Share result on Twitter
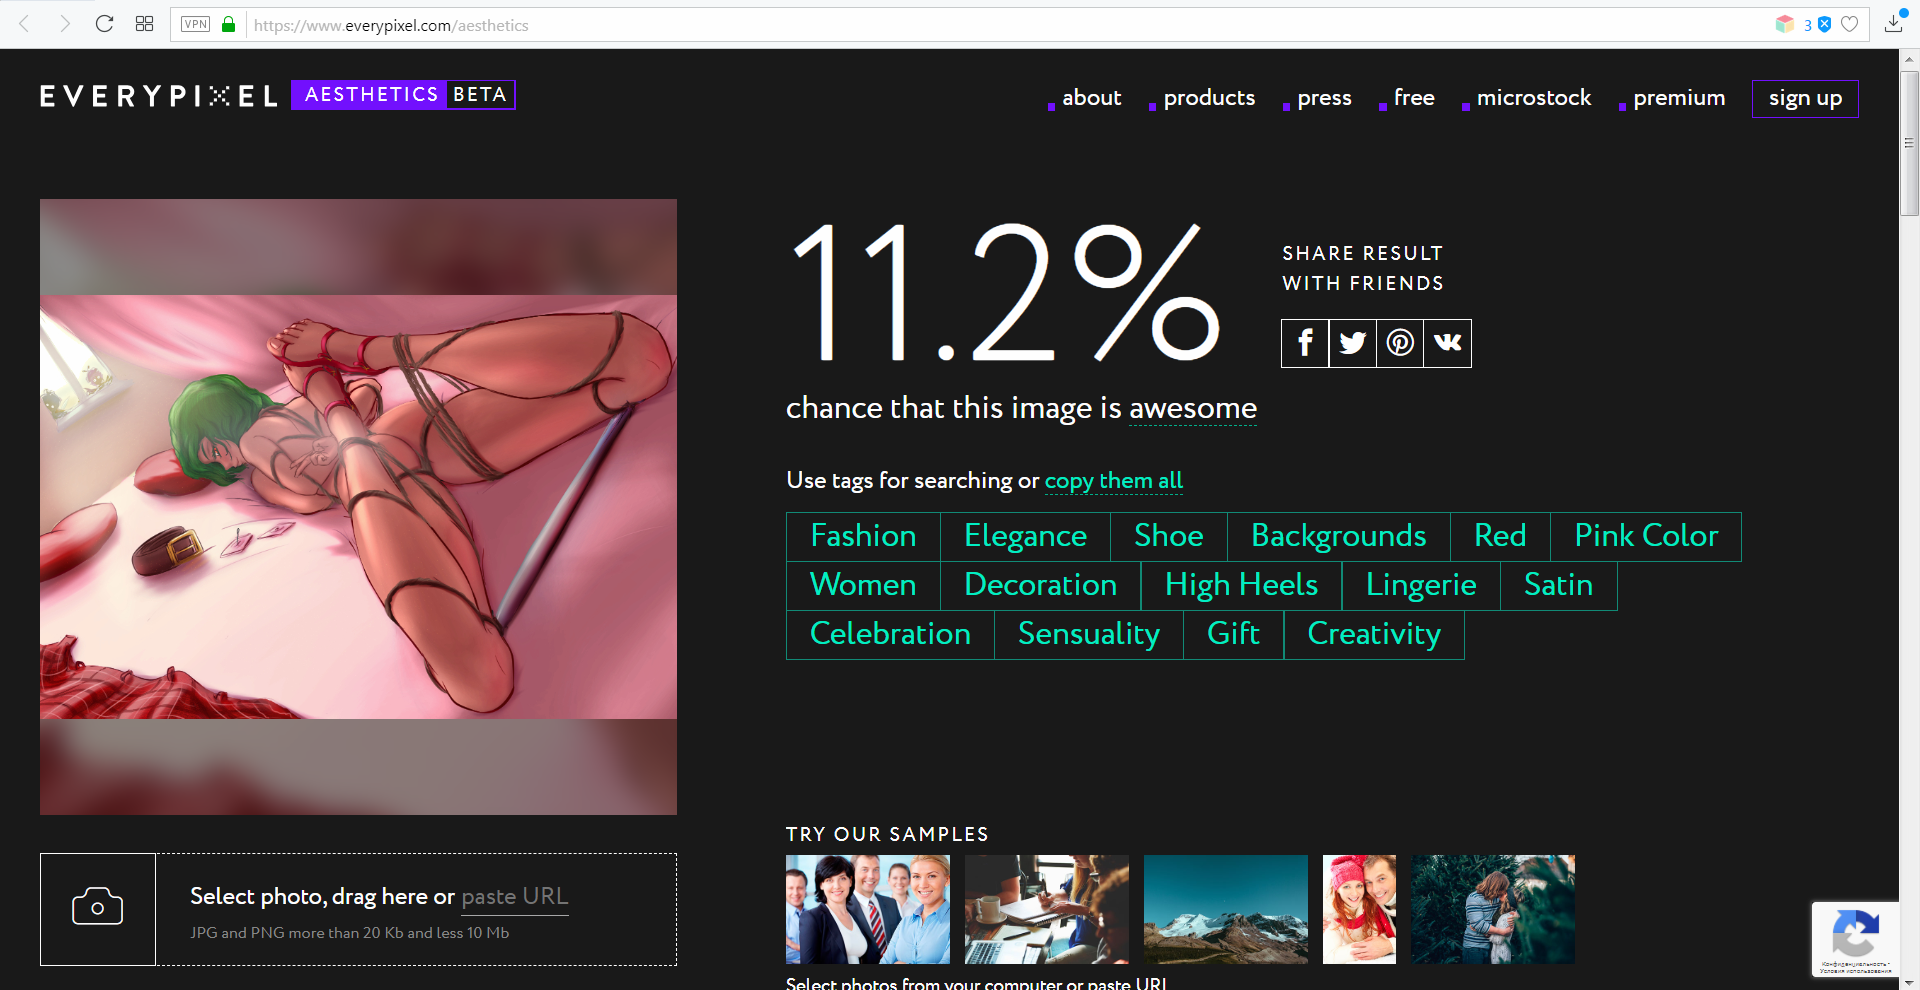This screenshot has width=1920, height=990. 1352,344
